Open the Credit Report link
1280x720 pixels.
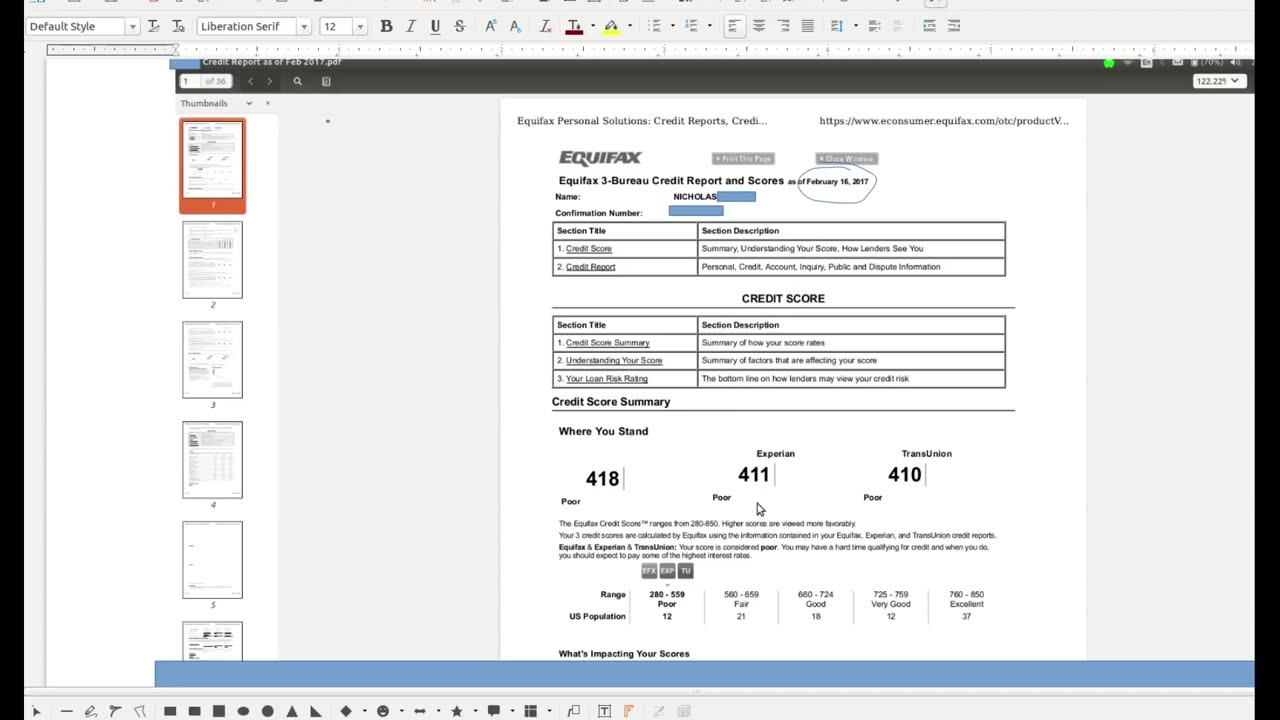pyautogui.click(x=591, y=267)
